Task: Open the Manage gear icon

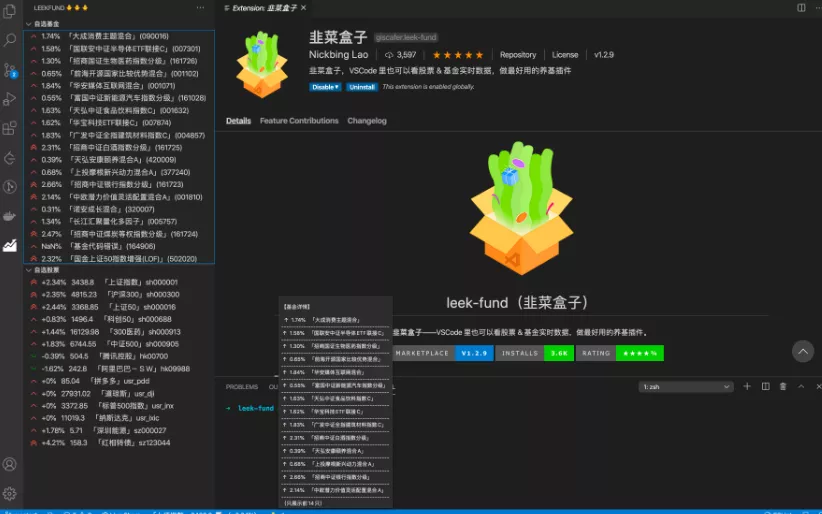Action: tap(9, 494)
